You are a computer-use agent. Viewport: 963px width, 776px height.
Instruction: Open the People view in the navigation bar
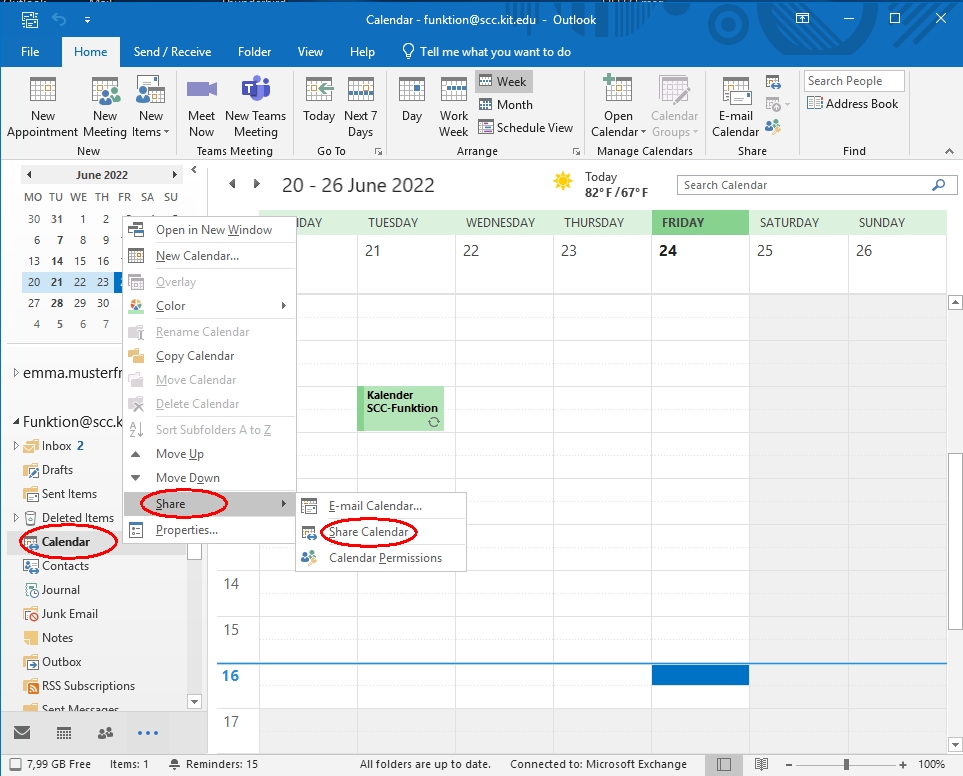(x=105, y=733)
